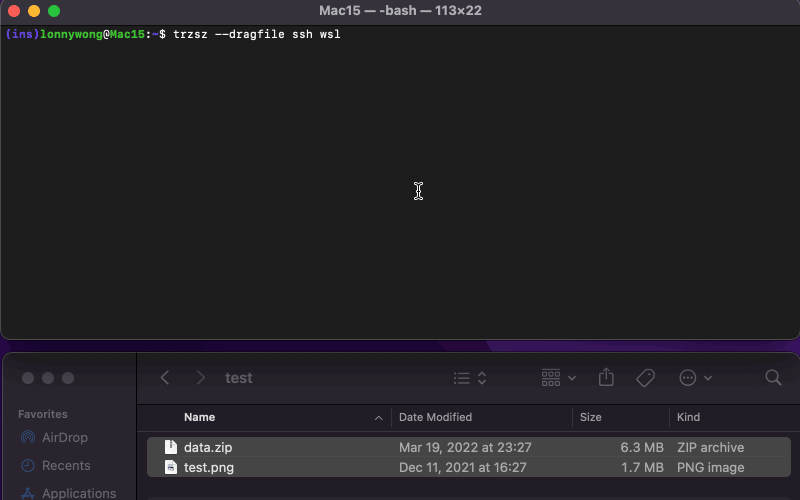800x500 pixels.
Task: Open the Finder list view switcher
Action: 470,378
